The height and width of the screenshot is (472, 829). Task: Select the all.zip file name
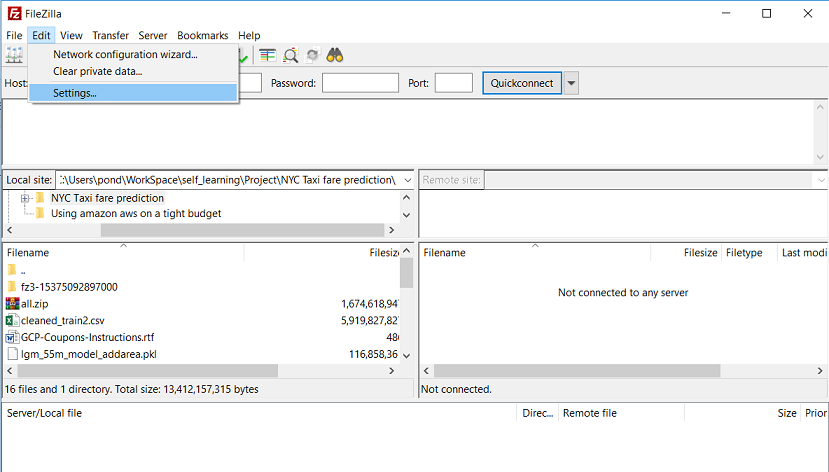(35, 304)
